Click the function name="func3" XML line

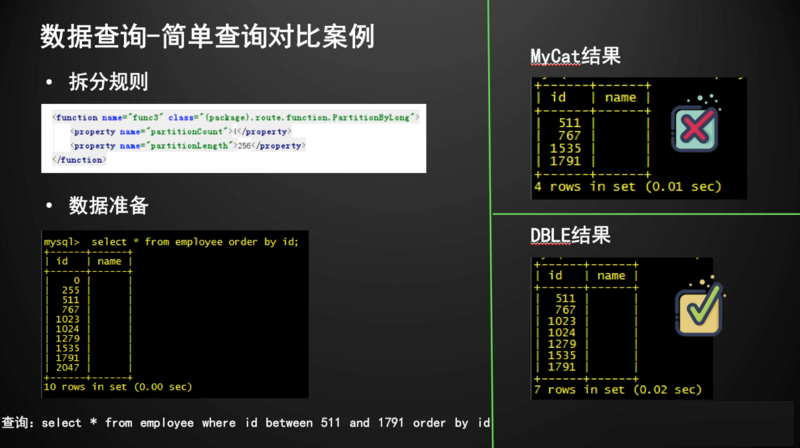tap(235, 117)
